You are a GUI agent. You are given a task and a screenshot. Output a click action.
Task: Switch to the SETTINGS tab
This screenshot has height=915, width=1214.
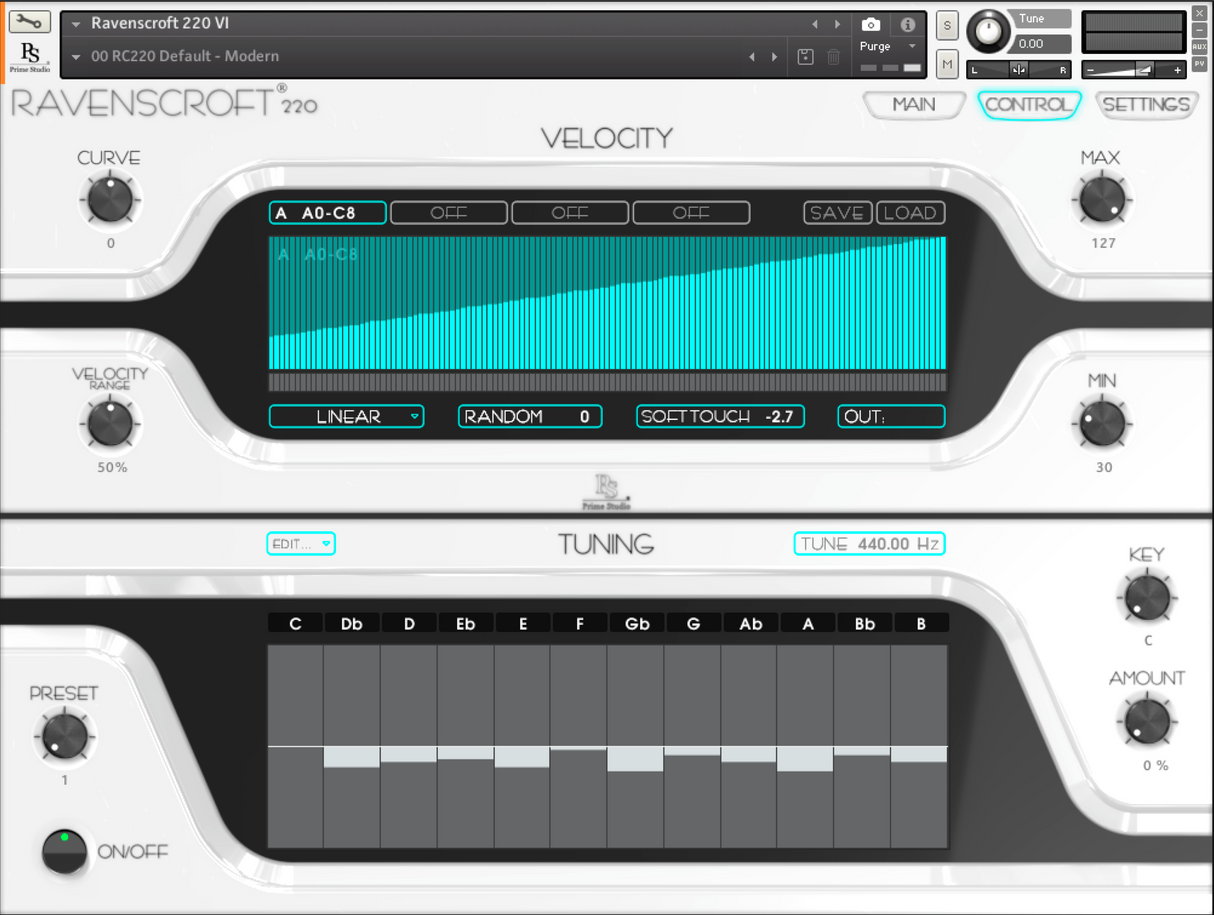click(x=1146, y=104)
